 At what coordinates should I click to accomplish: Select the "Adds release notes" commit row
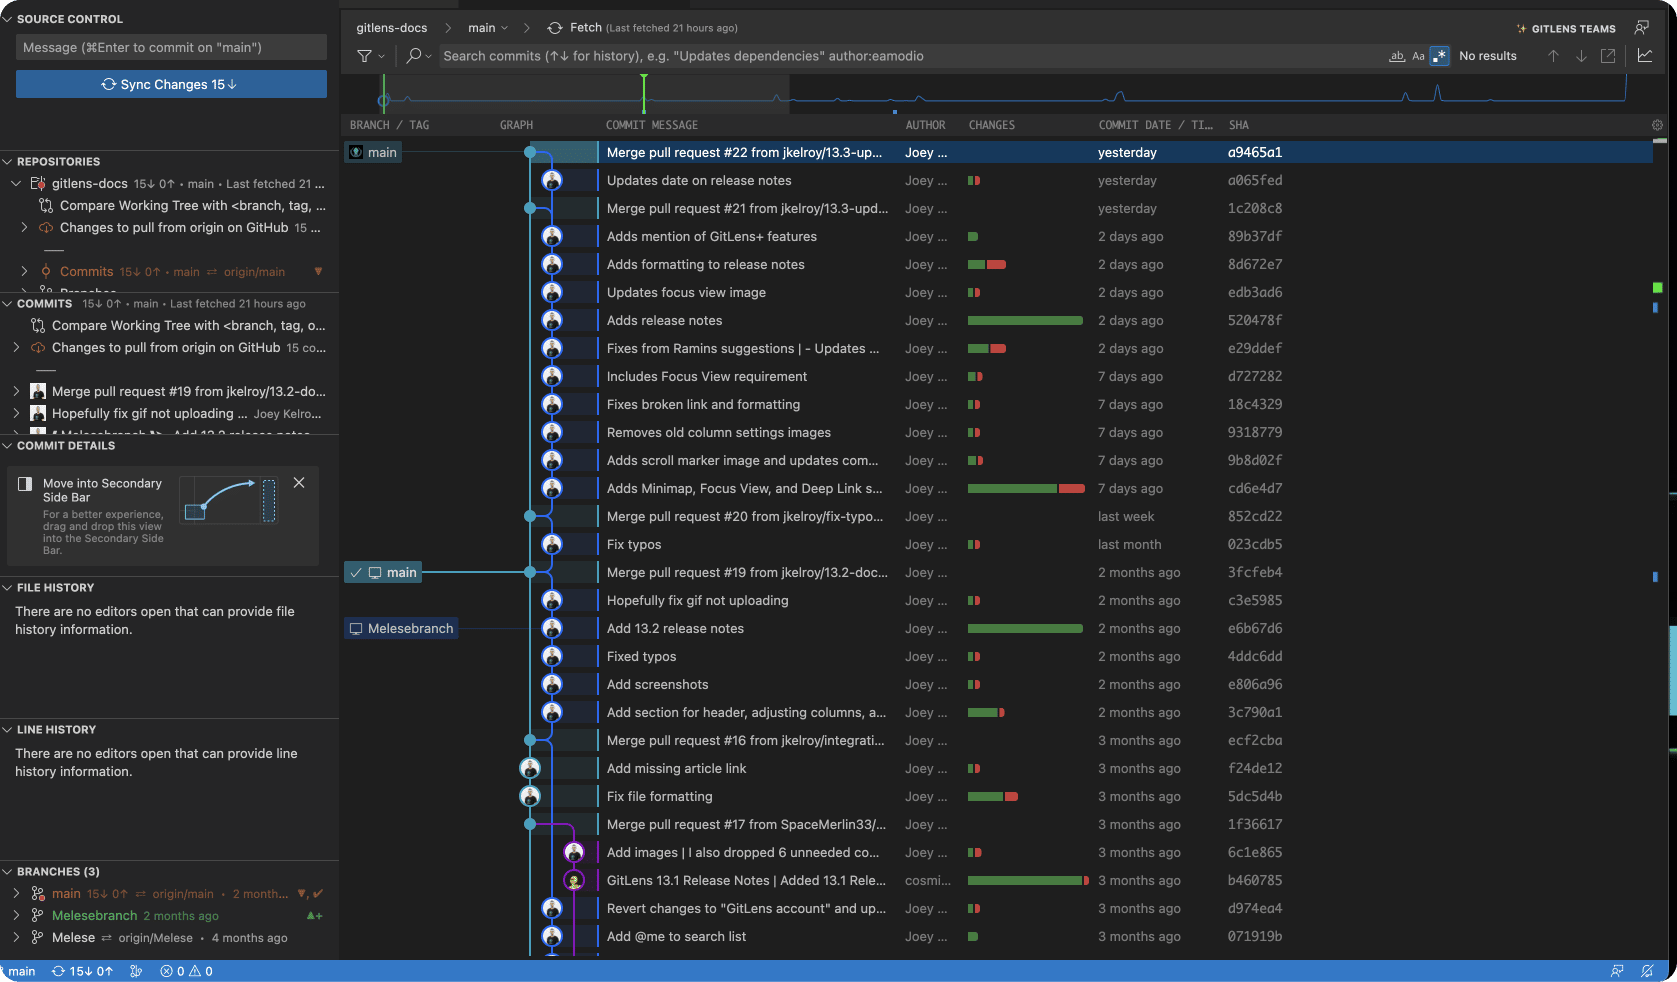pyautogui.click(x=996, y=320)
